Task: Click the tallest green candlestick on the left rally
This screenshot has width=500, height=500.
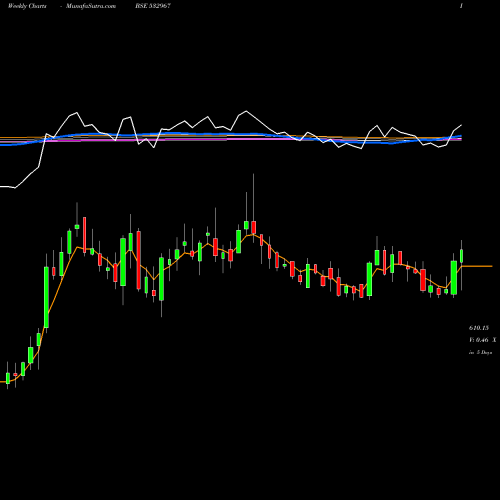Action: pyautogui.click(x=46, y=297)
